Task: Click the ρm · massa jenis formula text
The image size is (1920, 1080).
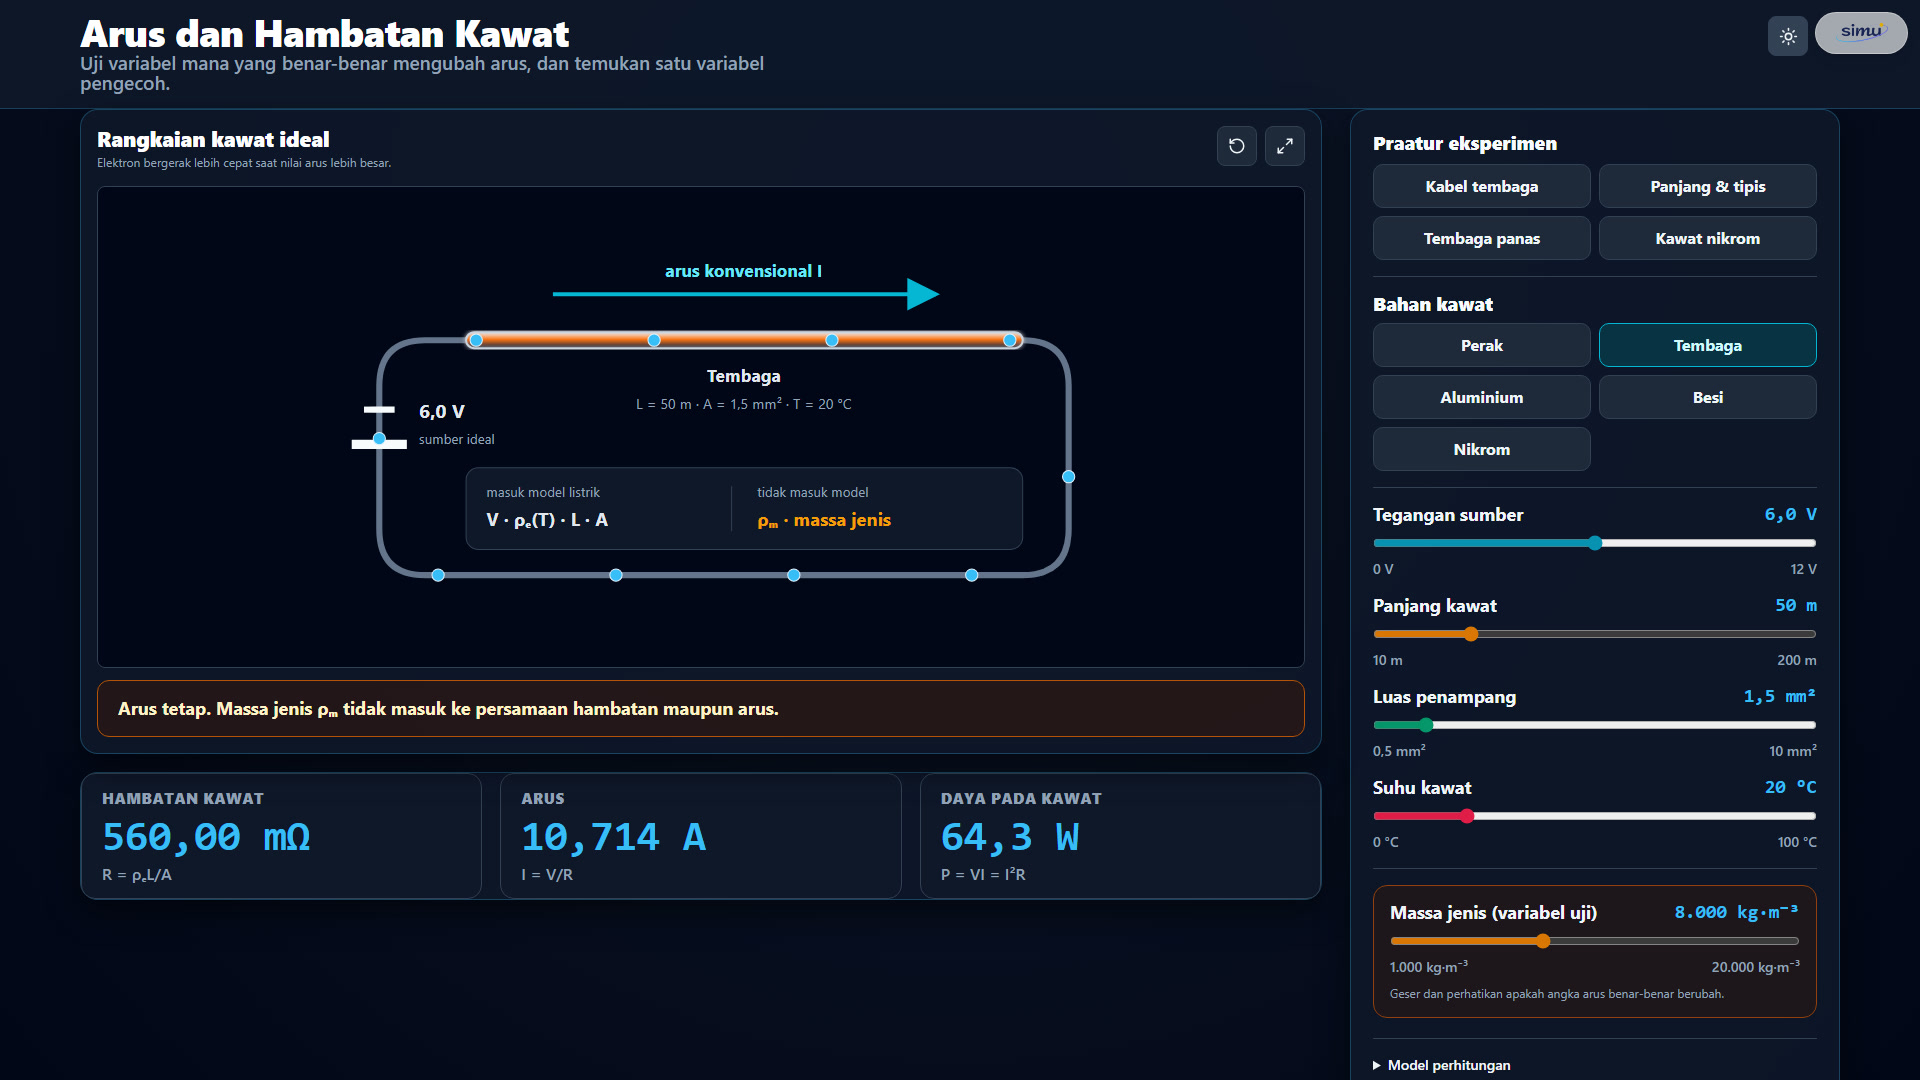Action: click(824, 520)
